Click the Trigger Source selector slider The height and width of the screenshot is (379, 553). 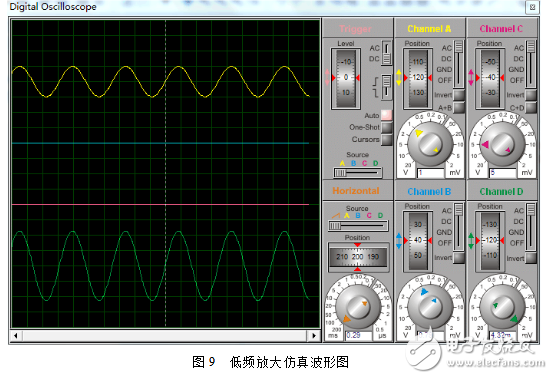coord(358,173)
